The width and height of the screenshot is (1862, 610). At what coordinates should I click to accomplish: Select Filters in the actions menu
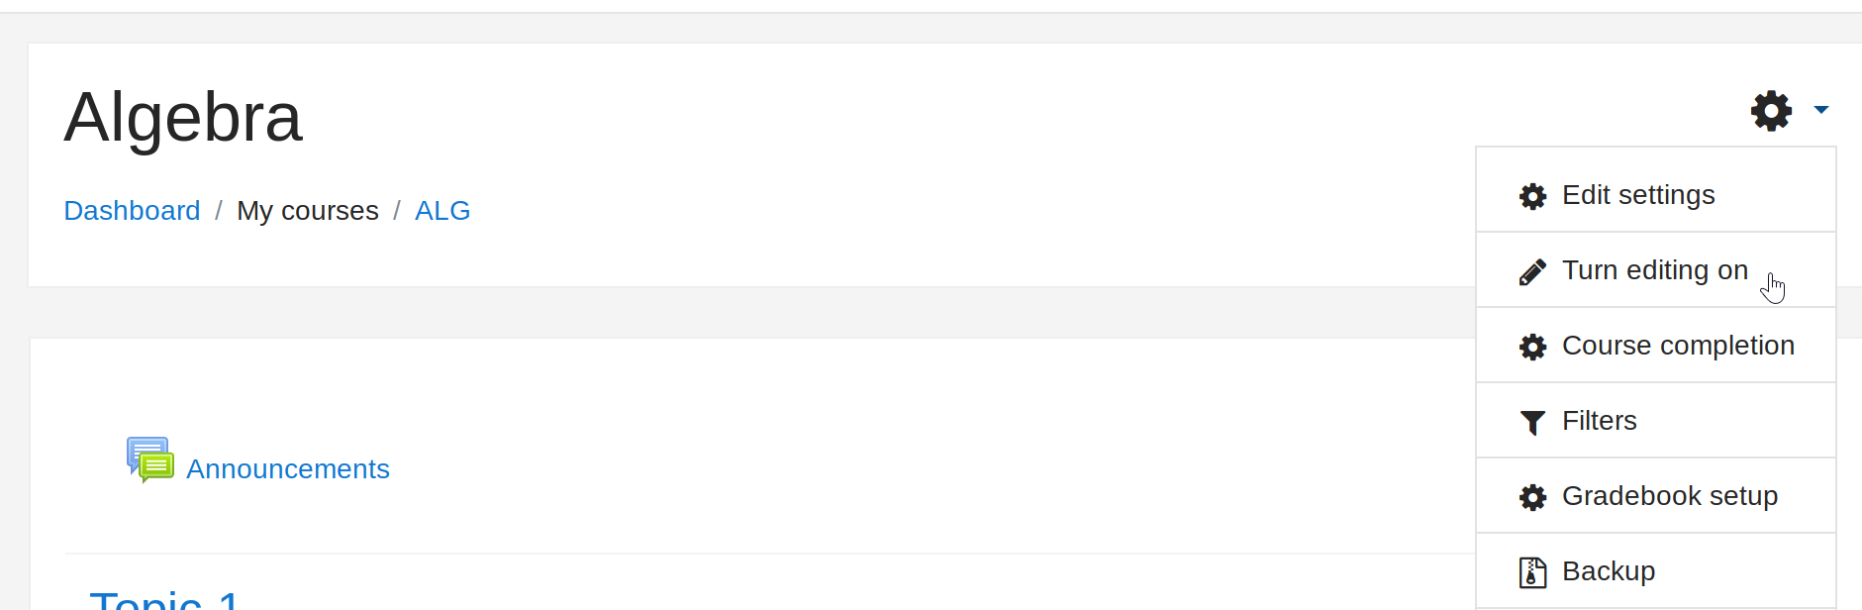click(1599, 421)
